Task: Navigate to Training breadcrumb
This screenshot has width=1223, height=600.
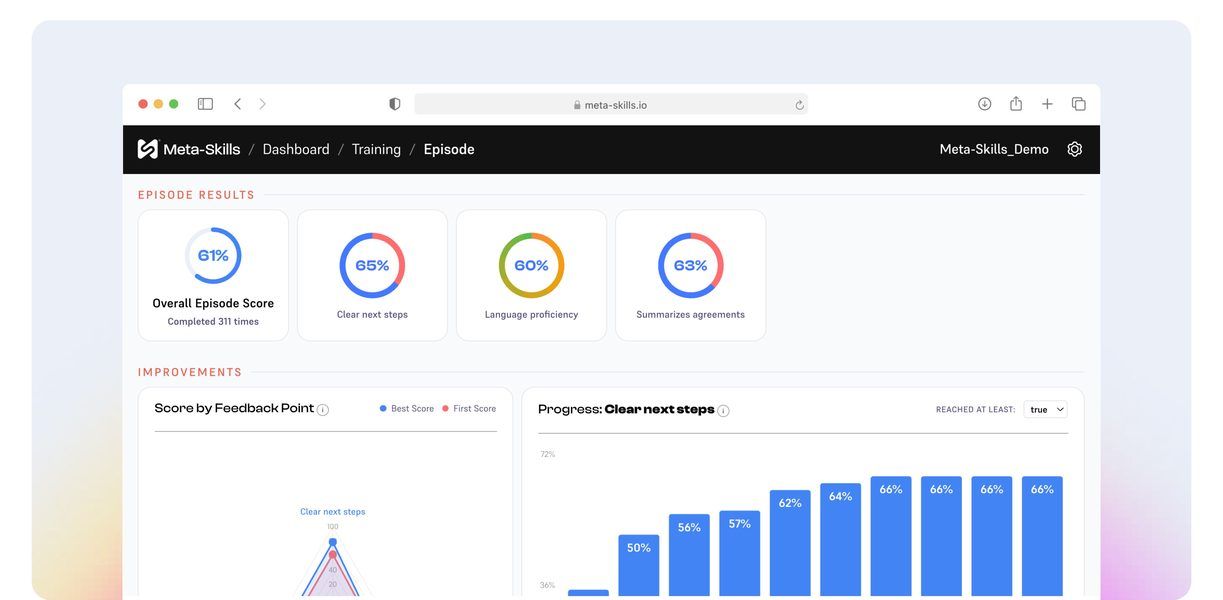Action: [376, 149]
